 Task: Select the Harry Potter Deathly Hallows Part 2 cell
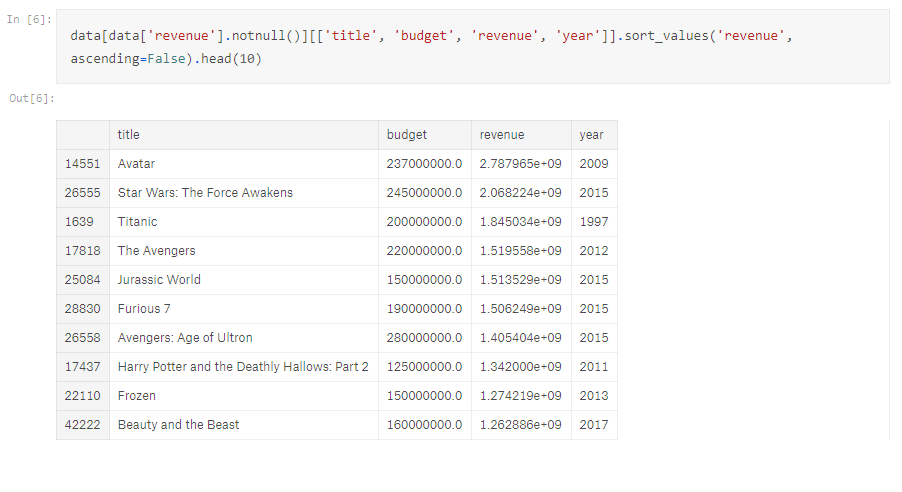[244, 367]
